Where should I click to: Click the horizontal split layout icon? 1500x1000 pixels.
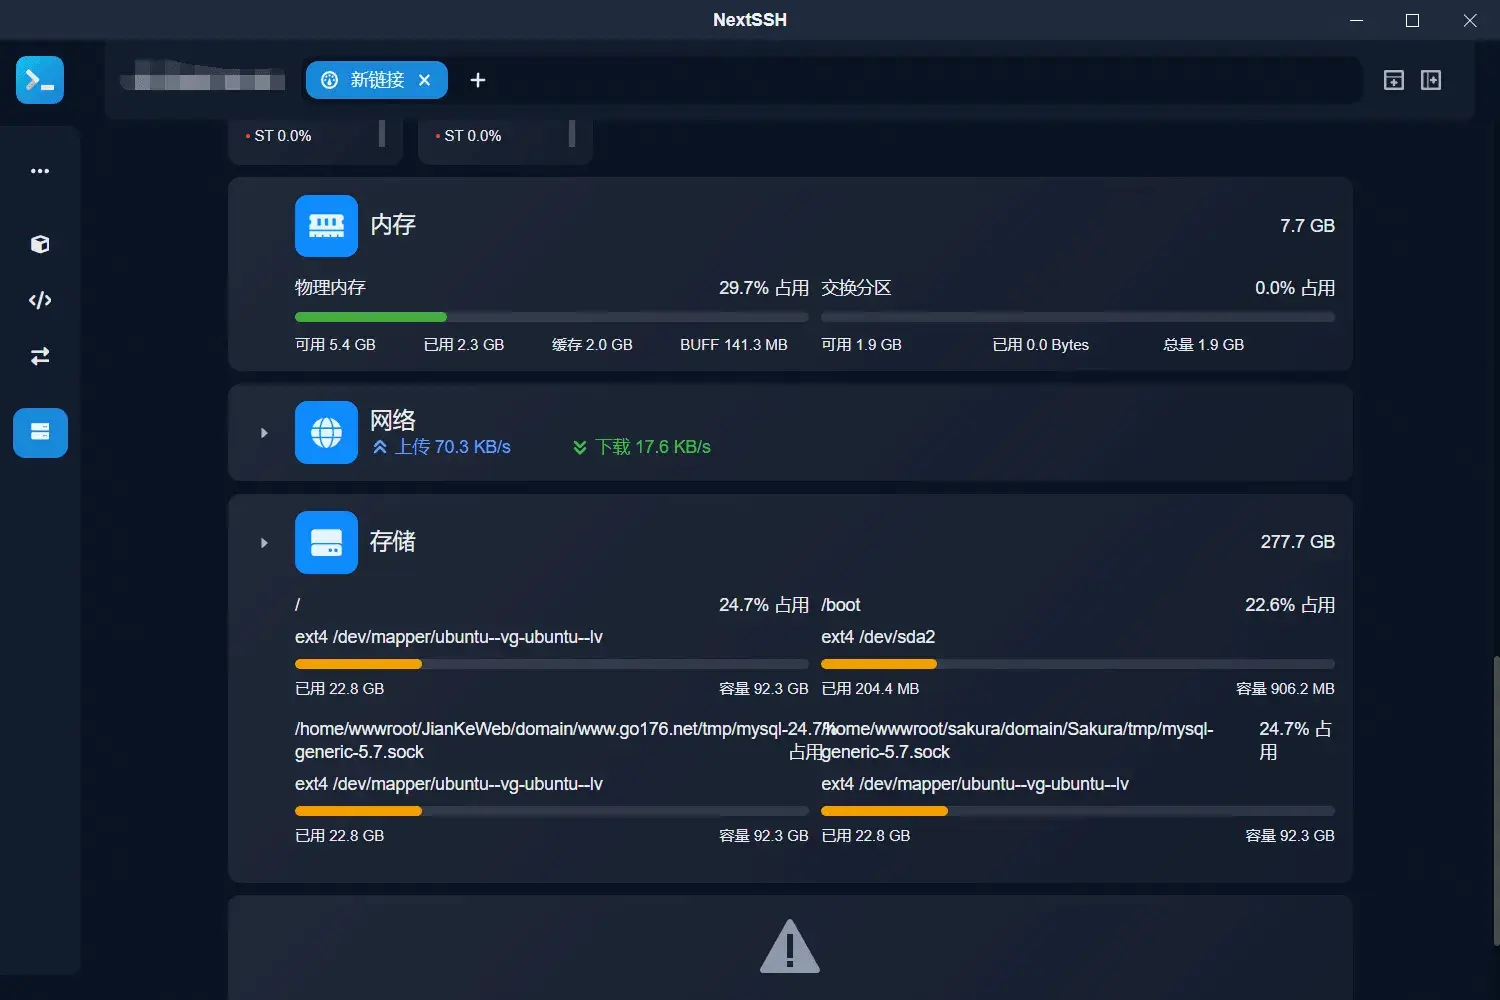1394,80
